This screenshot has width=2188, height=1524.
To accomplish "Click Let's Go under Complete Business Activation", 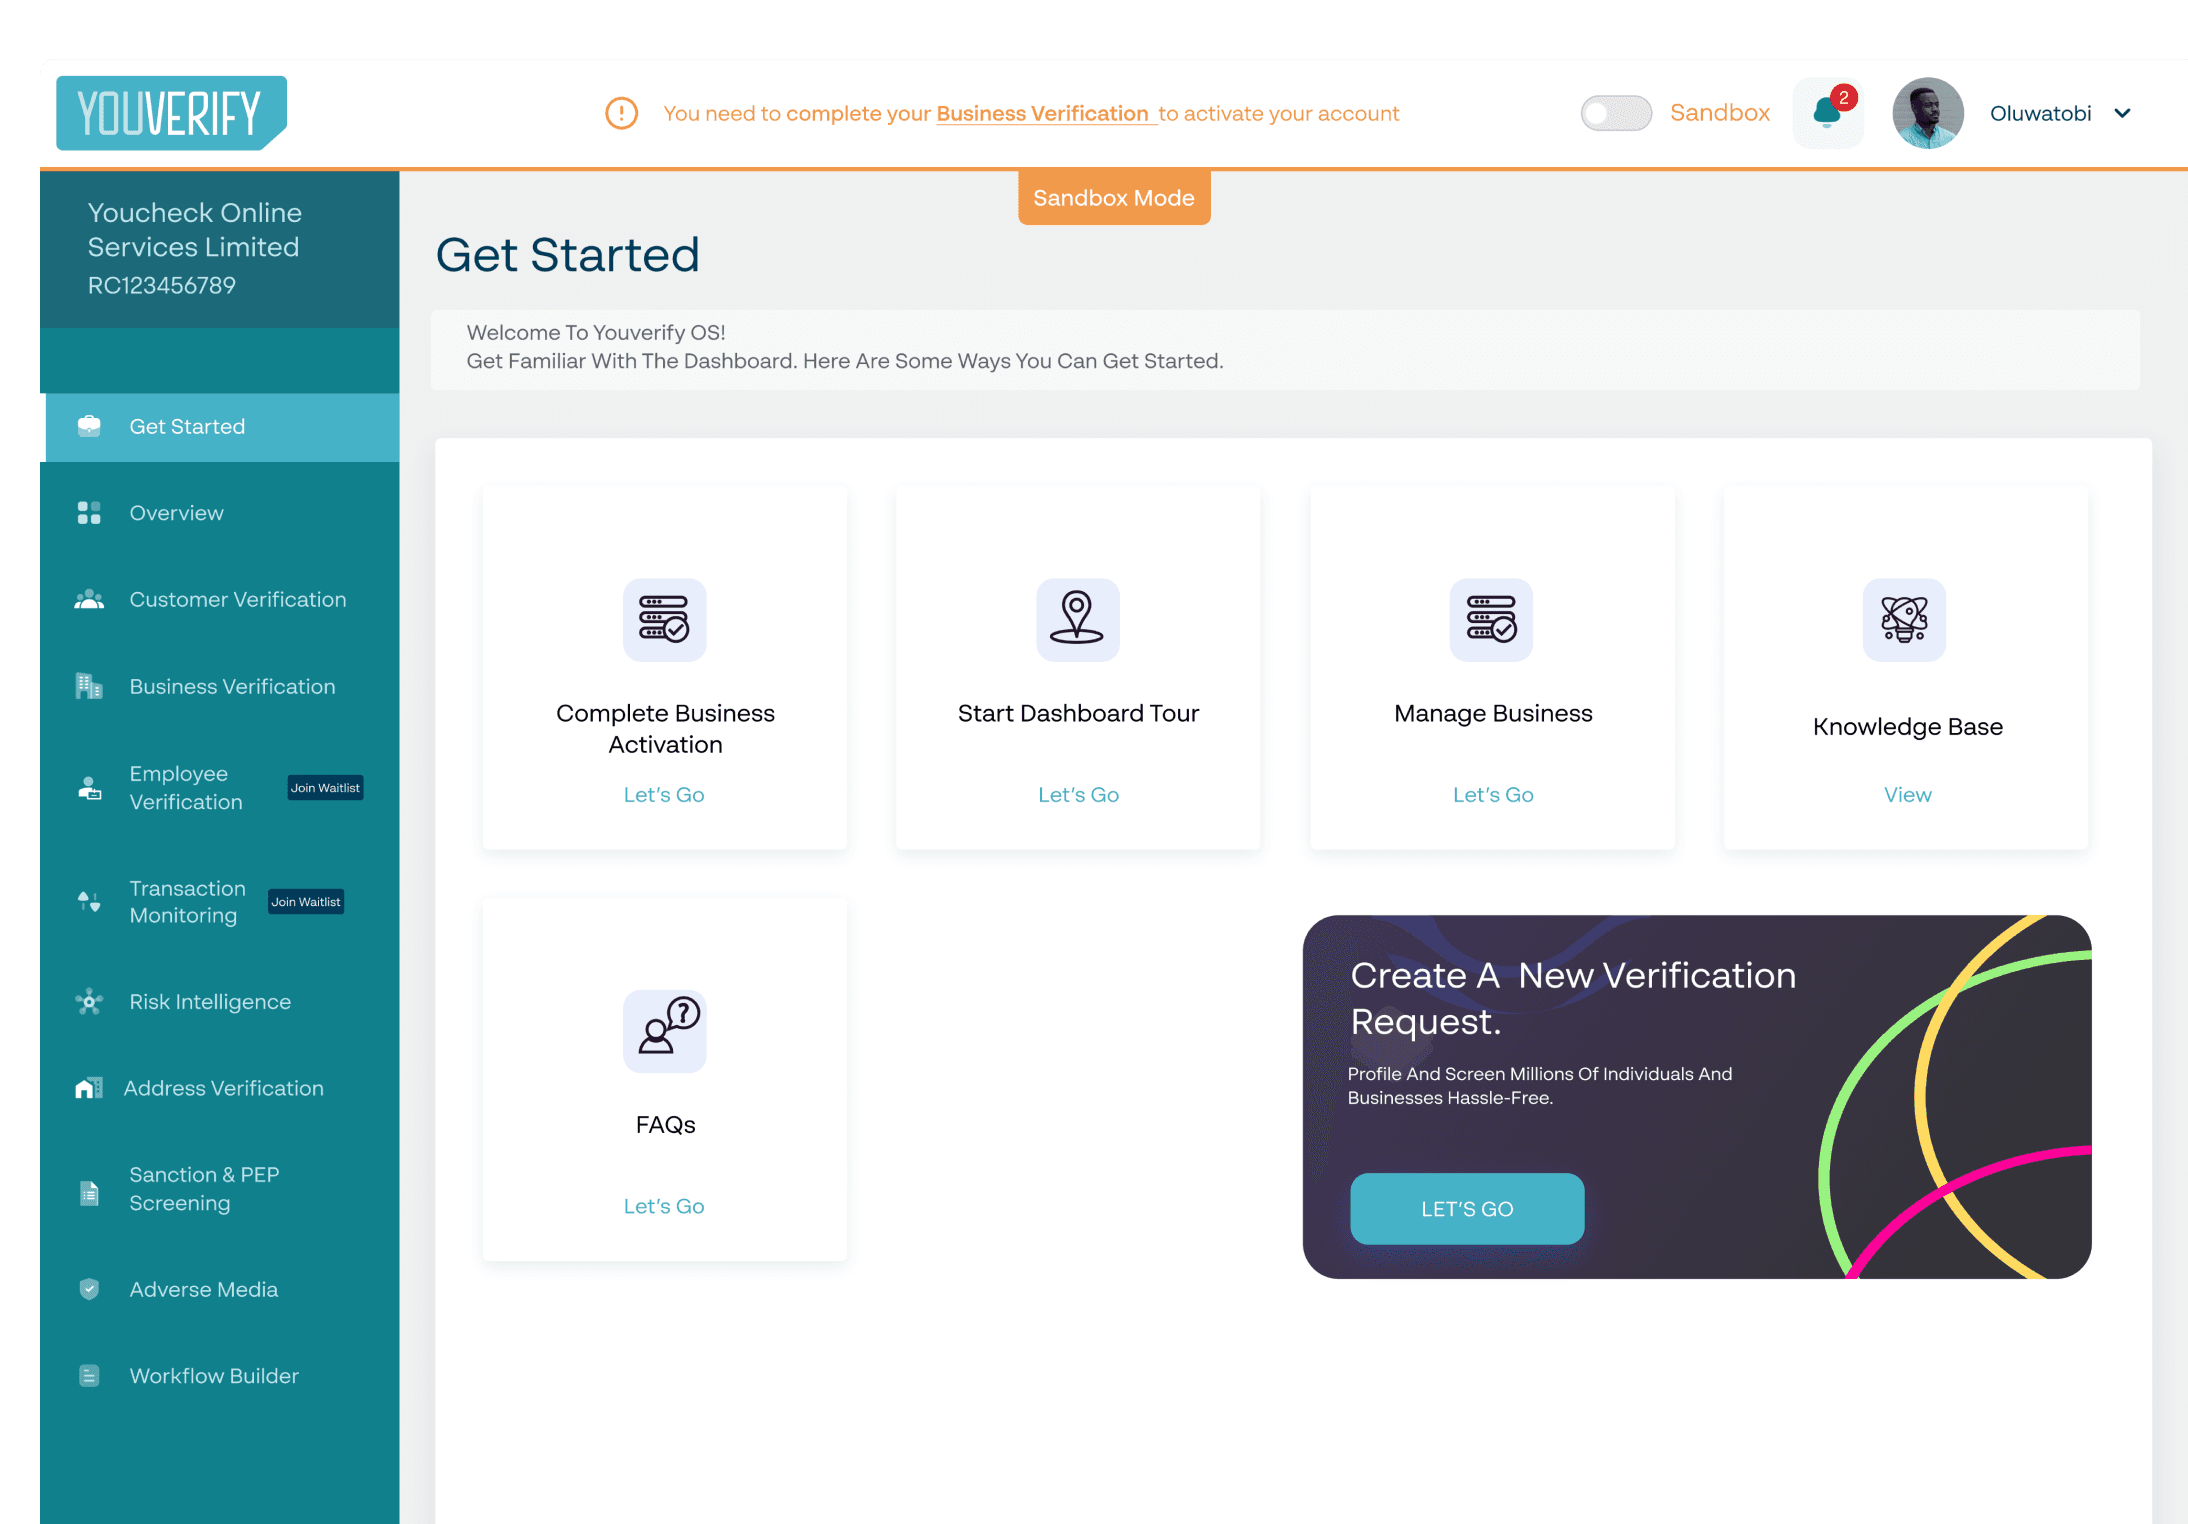I will coord(664,794).
